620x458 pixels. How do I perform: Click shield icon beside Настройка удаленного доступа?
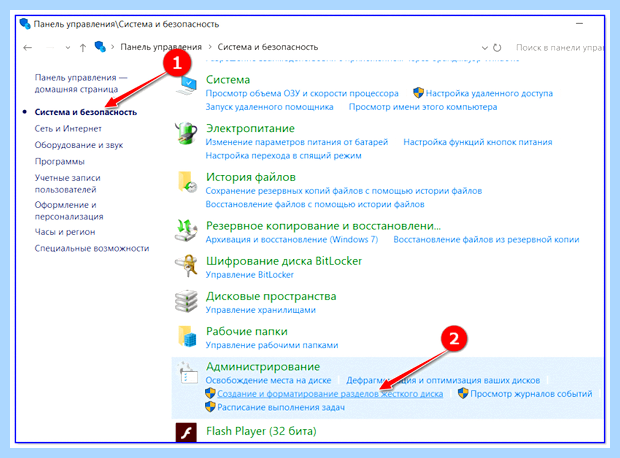coord(418,93)
